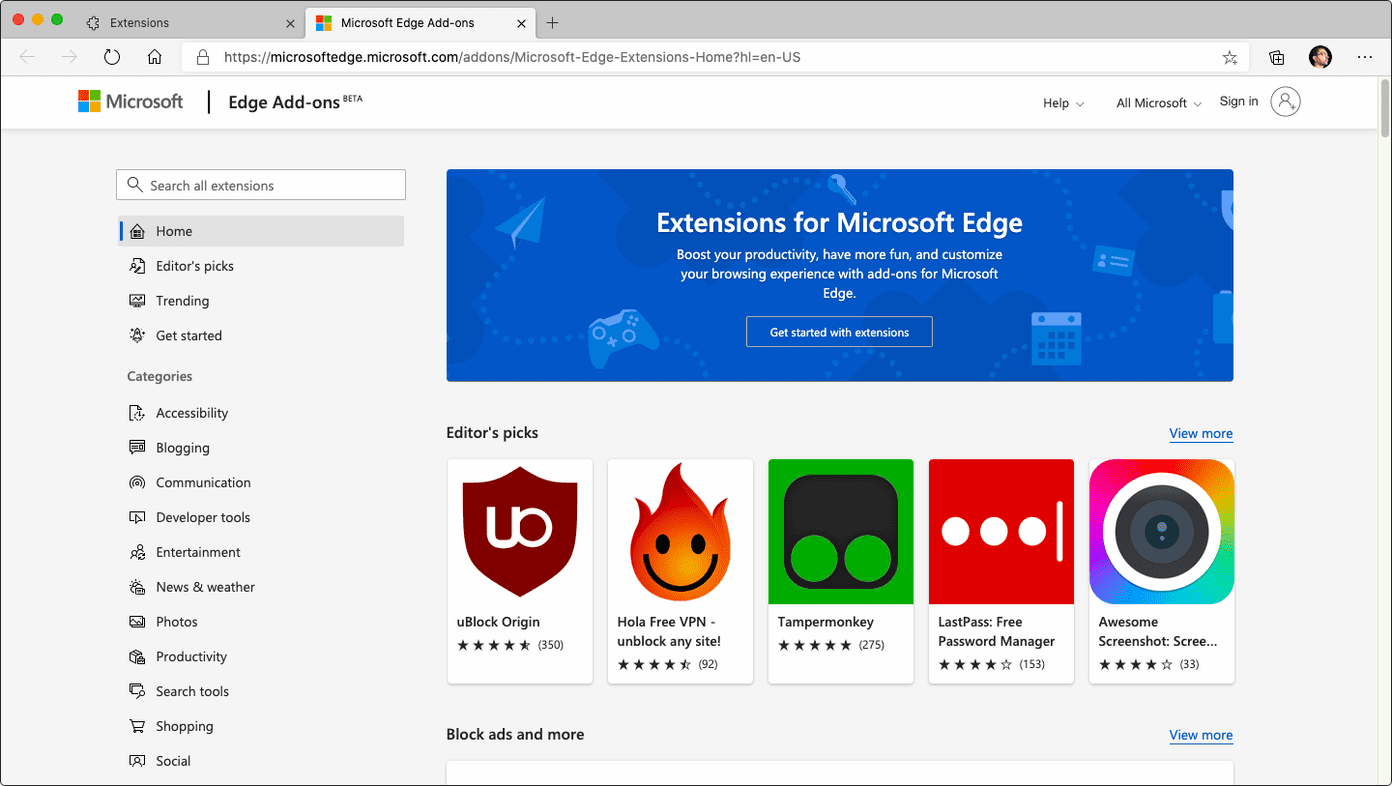Expand the All Microsoft dropdown
This screenshot has height=786, width=1392.
point(1159,103)
